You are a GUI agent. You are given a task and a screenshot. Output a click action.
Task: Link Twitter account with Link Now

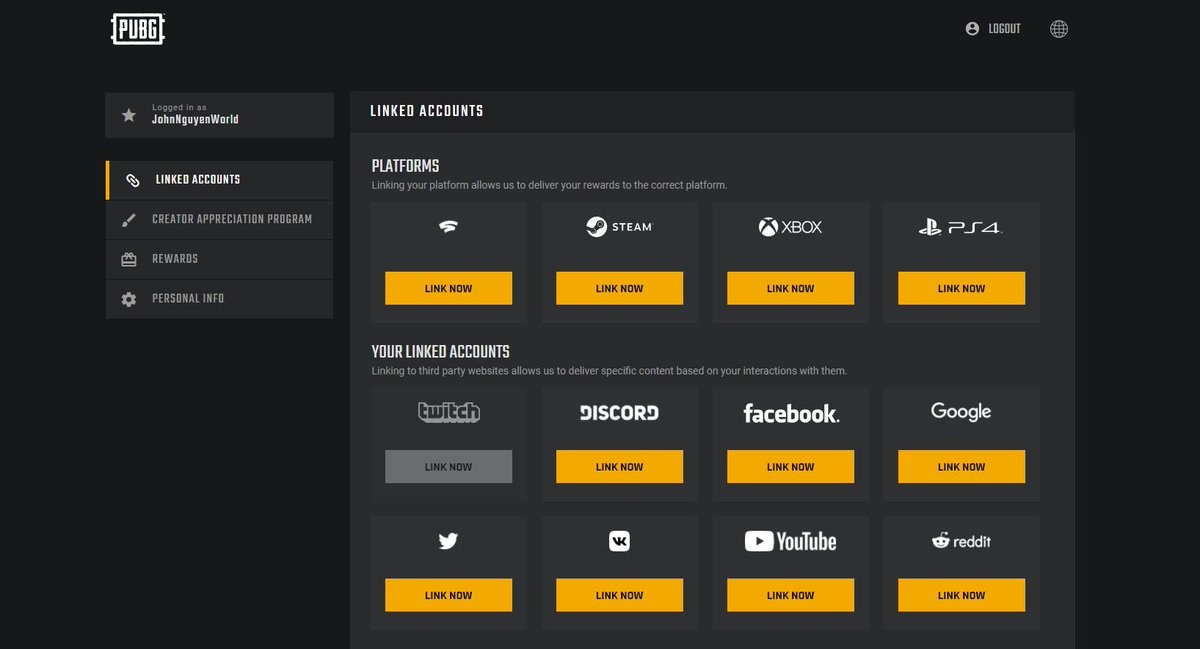point(448,595)
